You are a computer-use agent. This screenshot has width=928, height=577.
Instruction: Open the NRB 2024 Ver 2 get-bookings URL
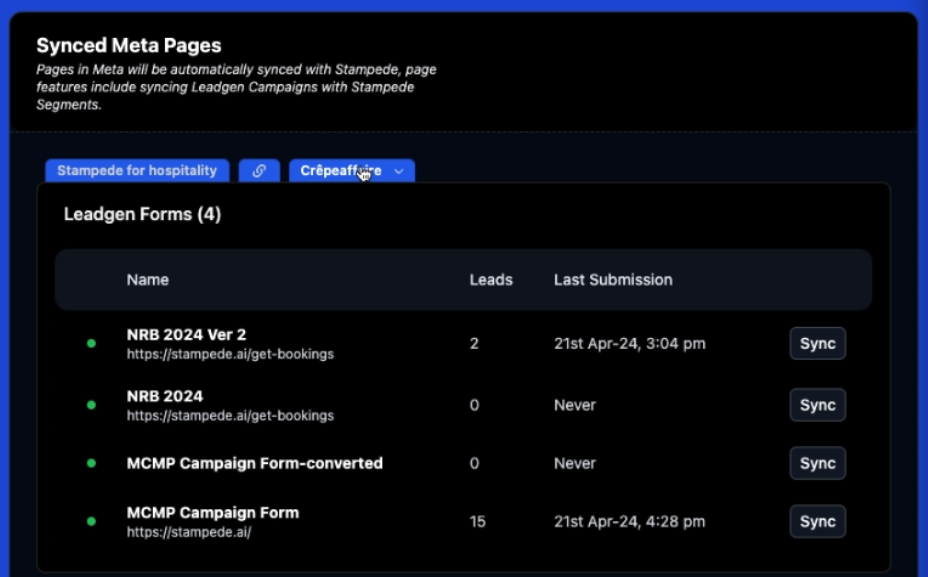[x=230, y=354]
